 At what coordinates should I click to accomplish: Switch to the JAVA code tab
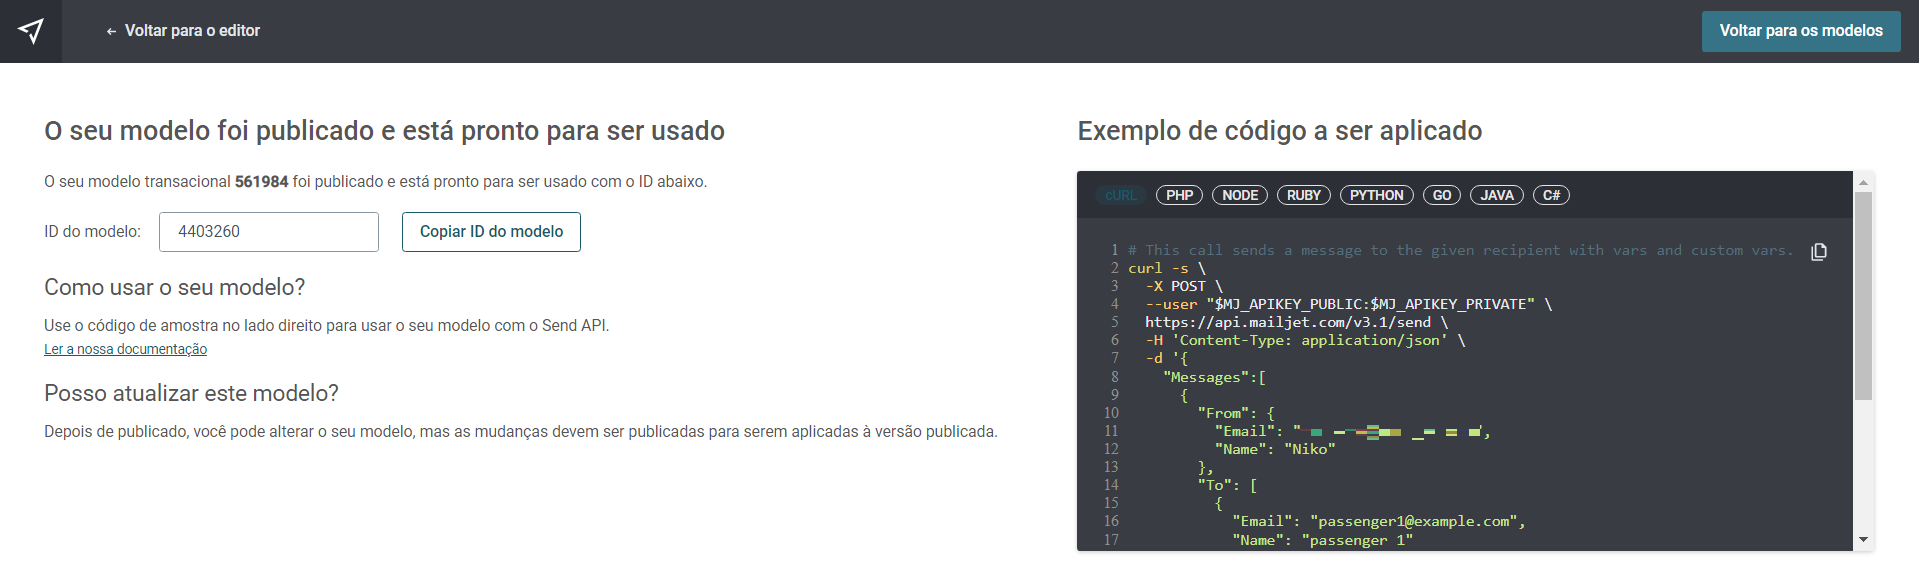[1497, 195]
